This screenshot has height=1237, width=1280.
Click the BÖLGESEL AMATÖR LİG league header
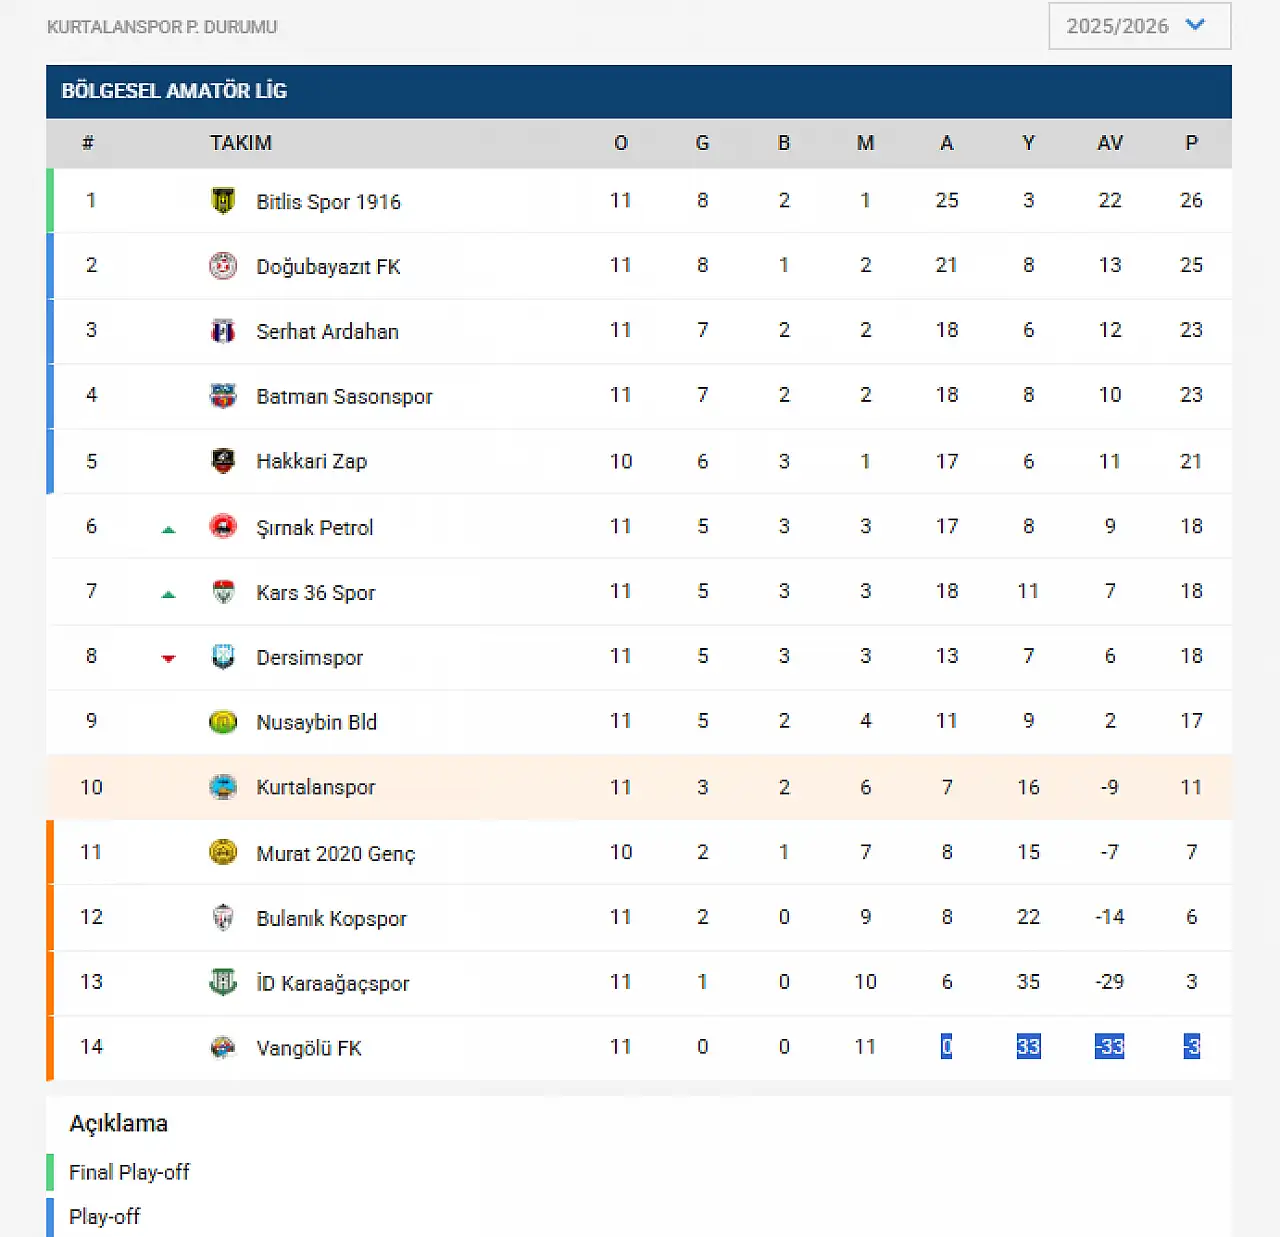click(174, 91)
